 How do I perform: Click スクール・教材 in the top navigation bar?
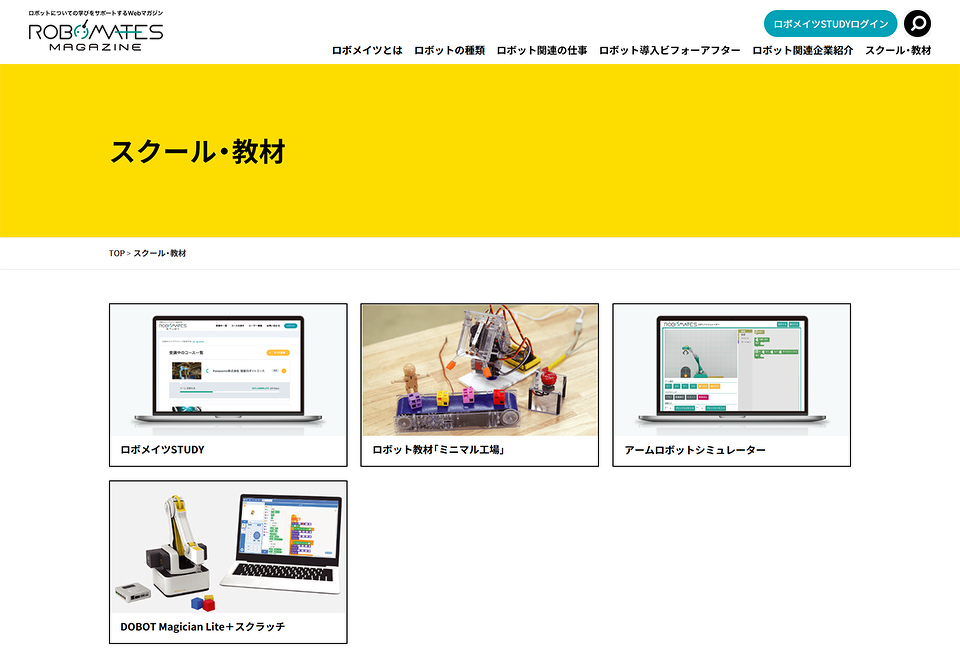(897, 50)
